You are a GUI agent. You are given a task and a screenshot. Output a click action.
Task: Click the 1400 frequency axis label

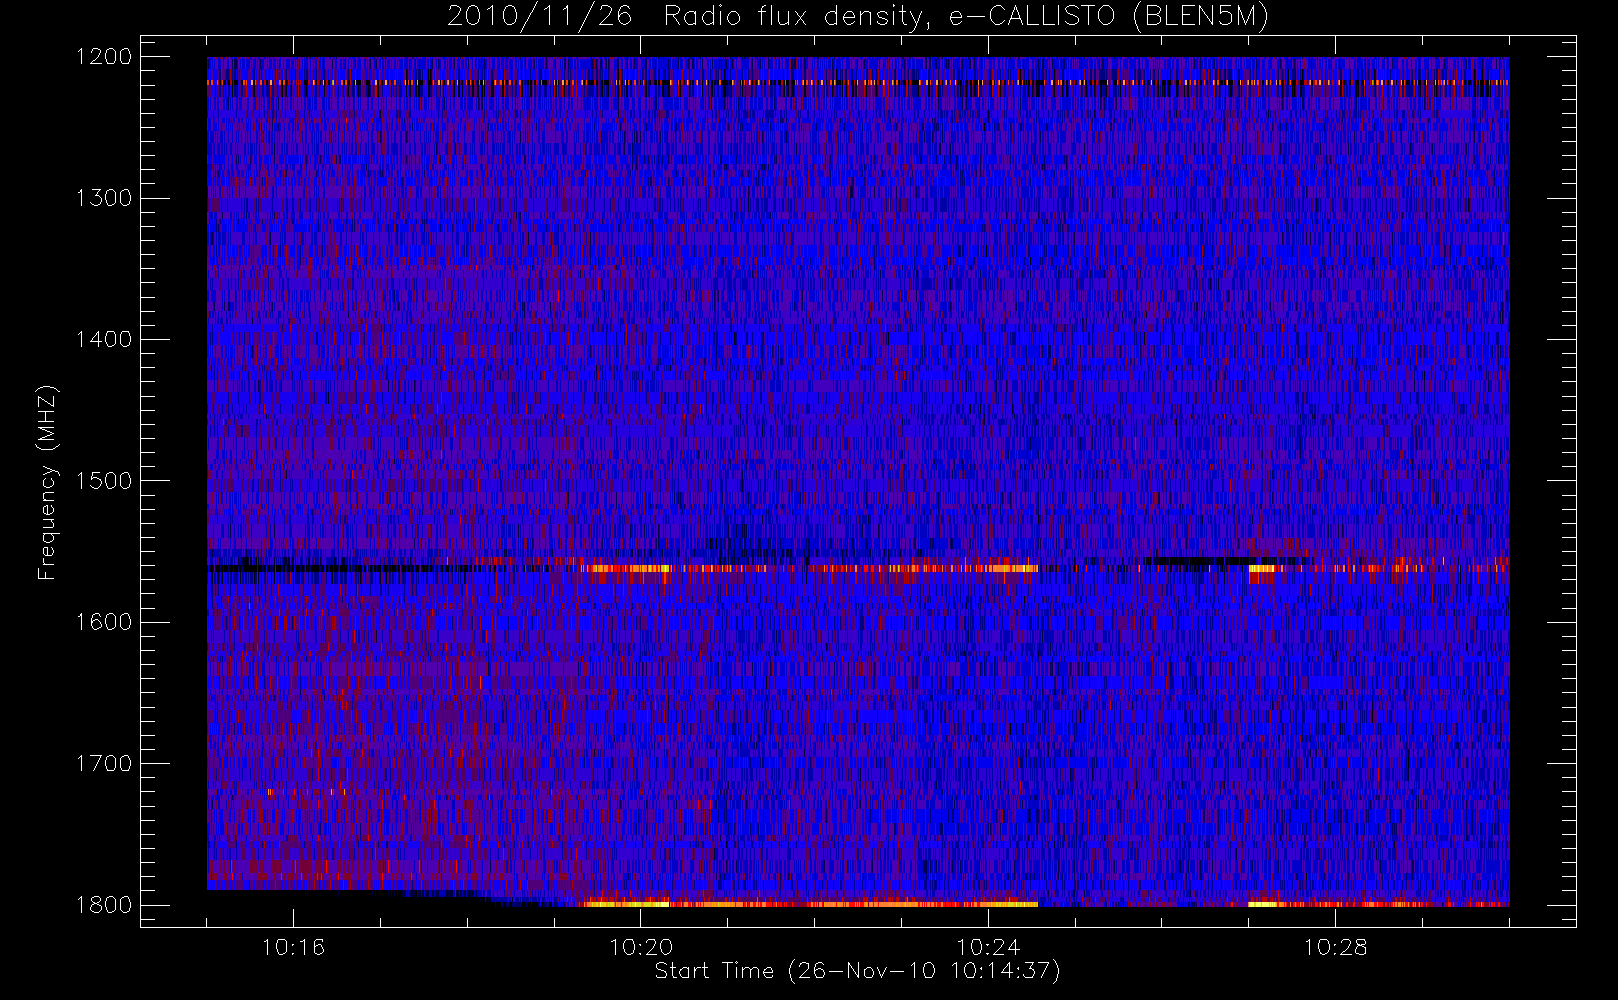(104, 339)
